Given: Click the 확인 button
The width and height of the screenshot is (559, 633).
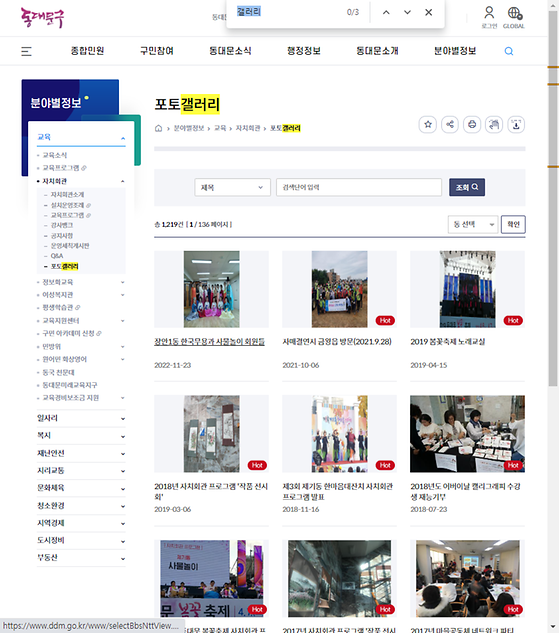Looking at the screenshot, I should click(513, 224).
